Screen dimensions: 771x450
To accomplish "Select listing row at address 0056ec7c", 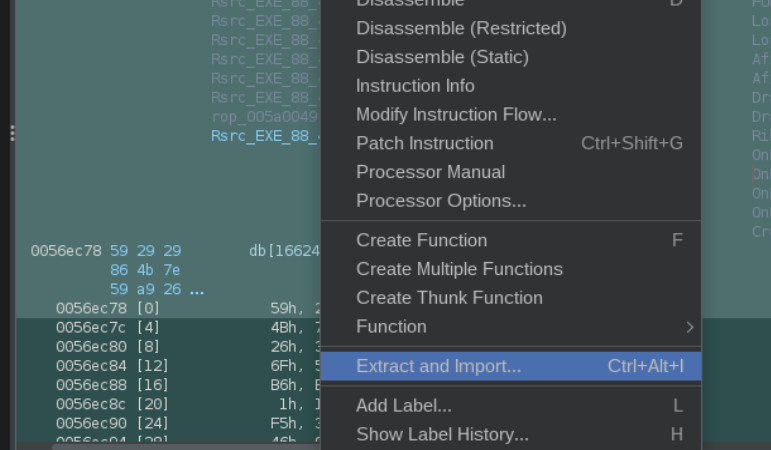I will [168, 328].
